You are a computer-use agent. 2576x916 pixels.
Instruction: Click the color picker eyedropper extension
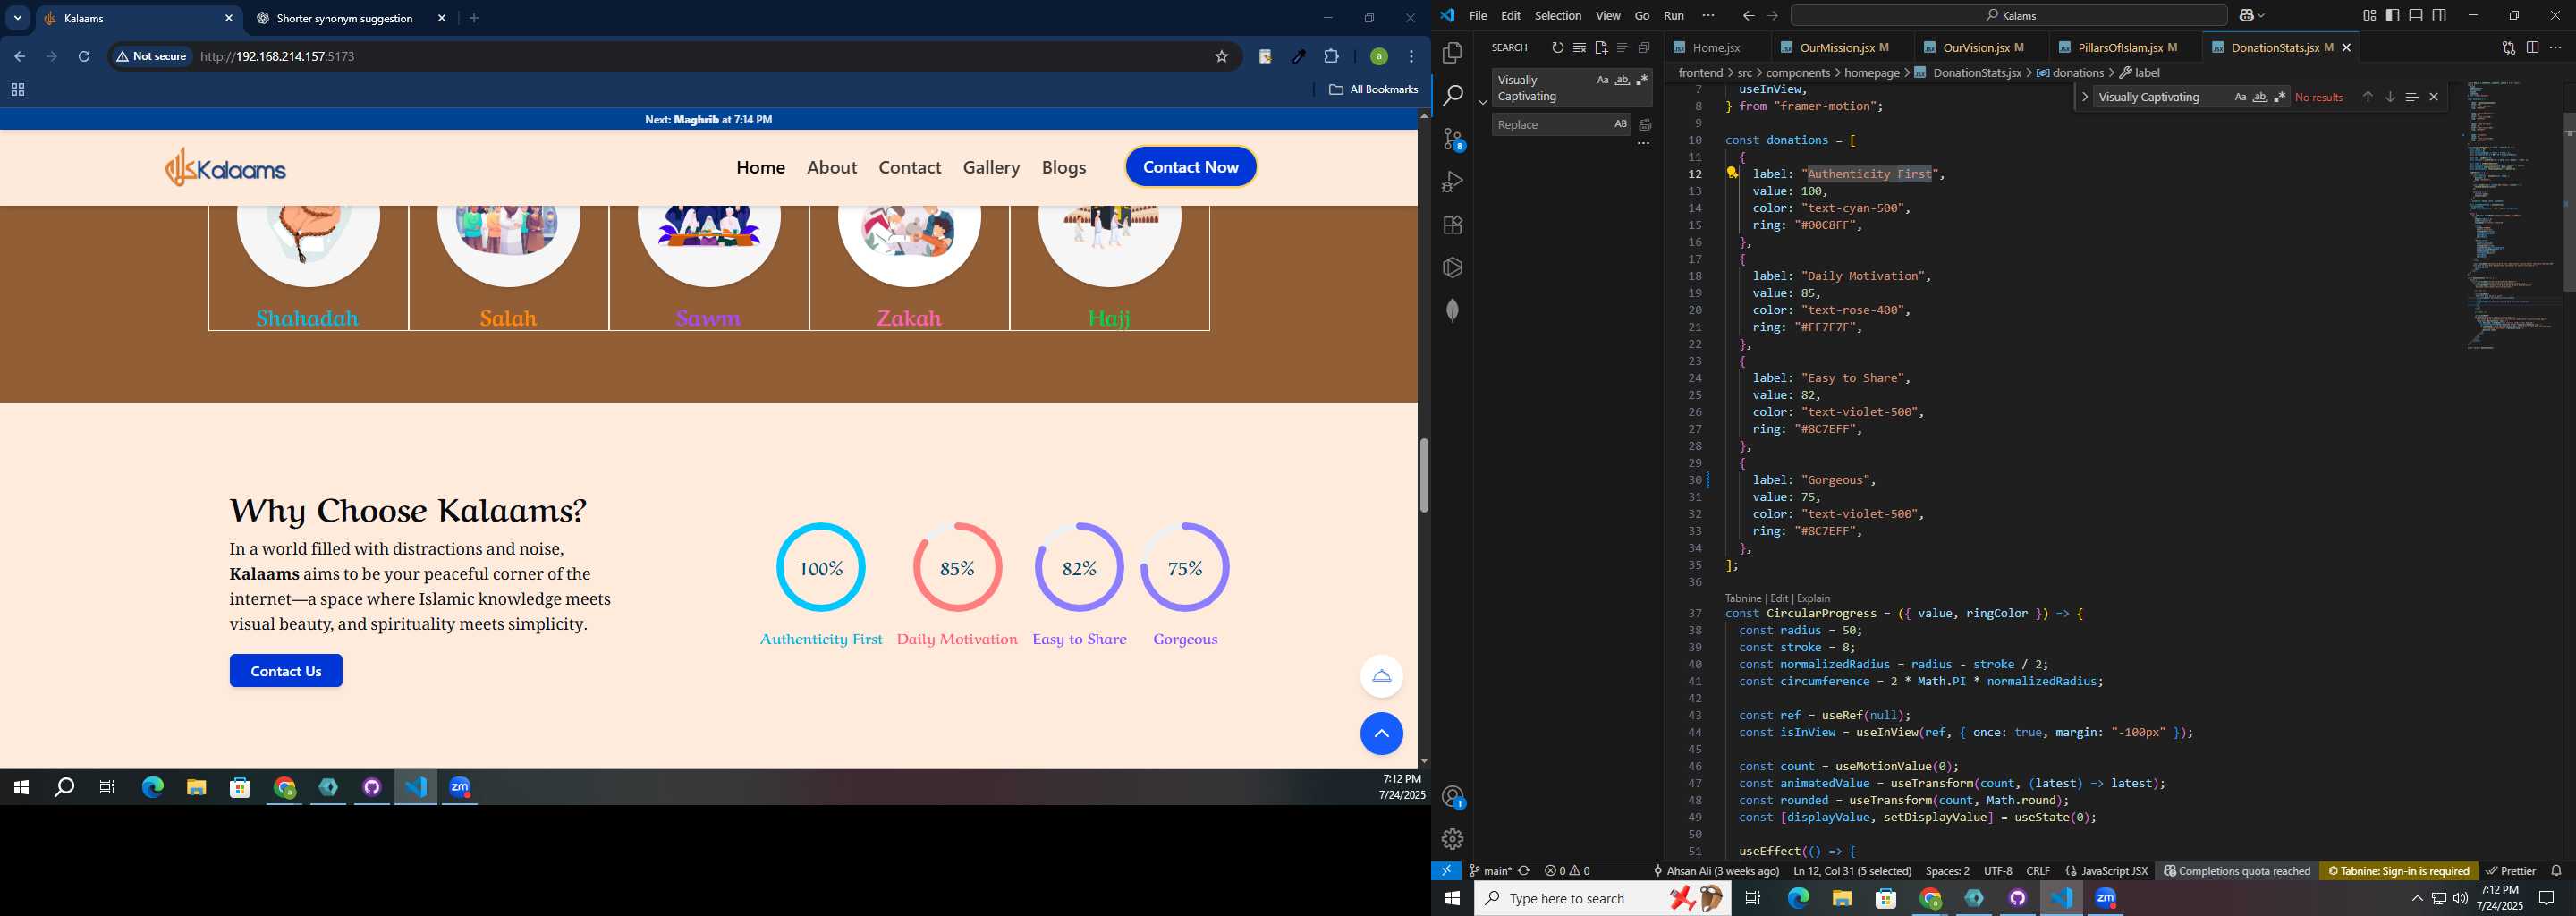pos(1299,57)
